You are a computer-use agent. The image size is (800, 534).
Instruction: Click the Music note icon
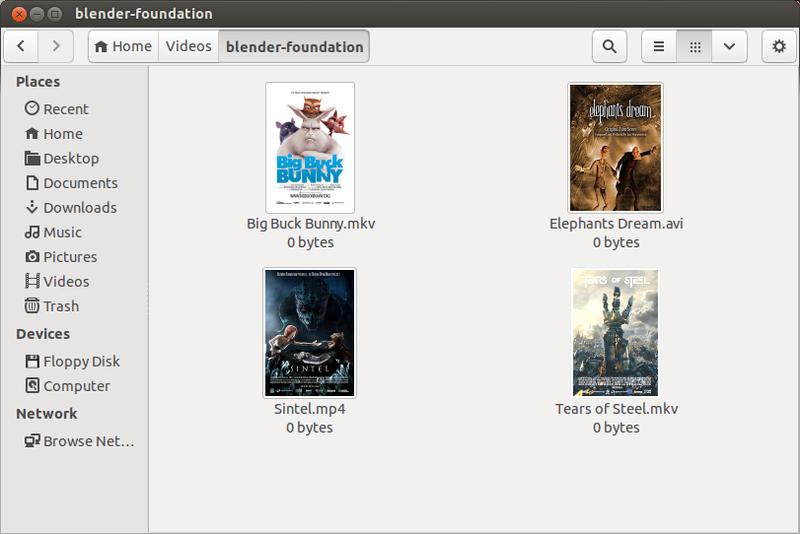click(x=32, y=232)
